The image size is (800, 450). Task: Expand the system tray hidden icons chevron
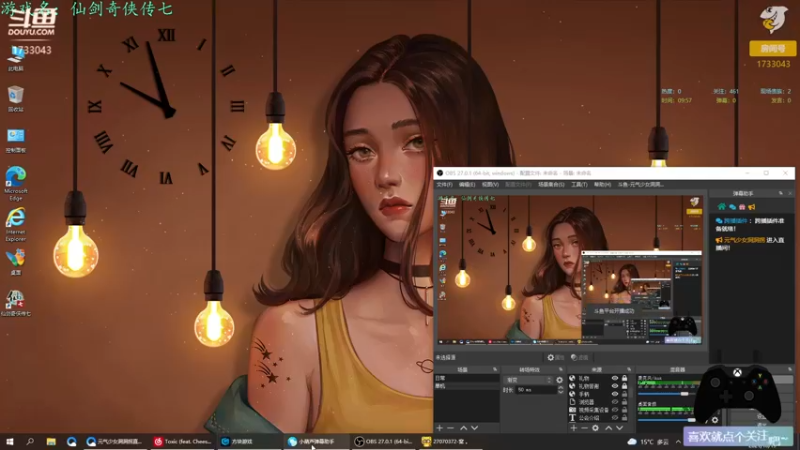[678, 441]
